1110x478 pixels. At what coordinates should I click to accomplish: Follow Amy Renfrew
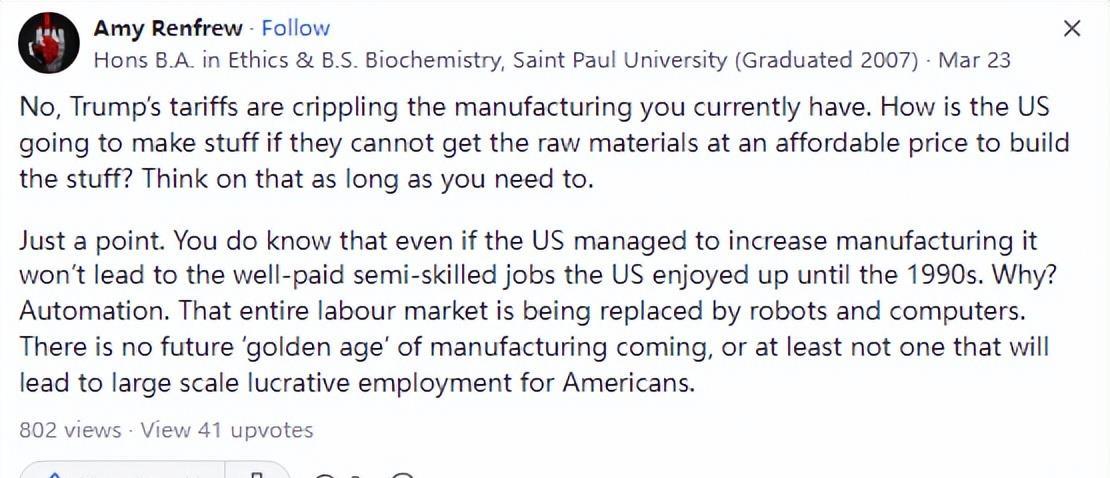[295, 28]
